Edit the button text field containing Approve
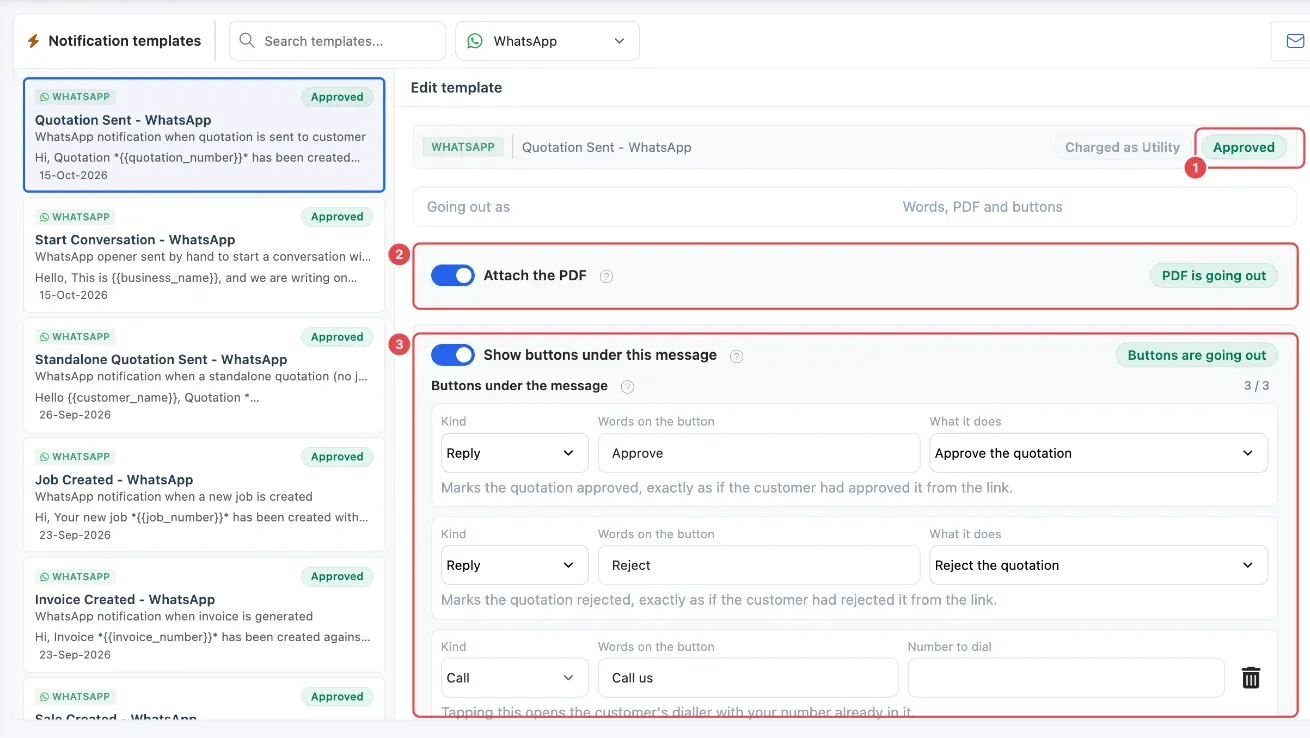1310x738 pixels. point(759,453)
